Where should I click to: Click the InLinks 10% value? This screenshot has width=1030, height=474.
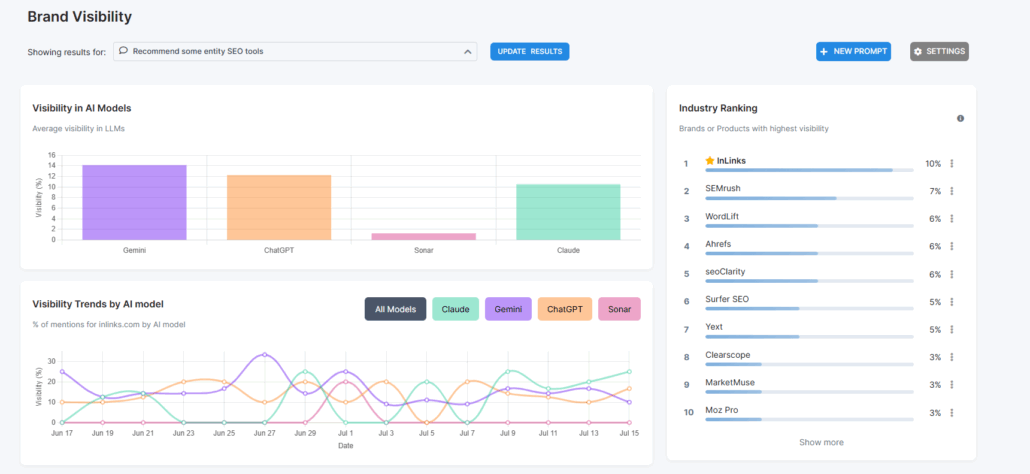933,163
